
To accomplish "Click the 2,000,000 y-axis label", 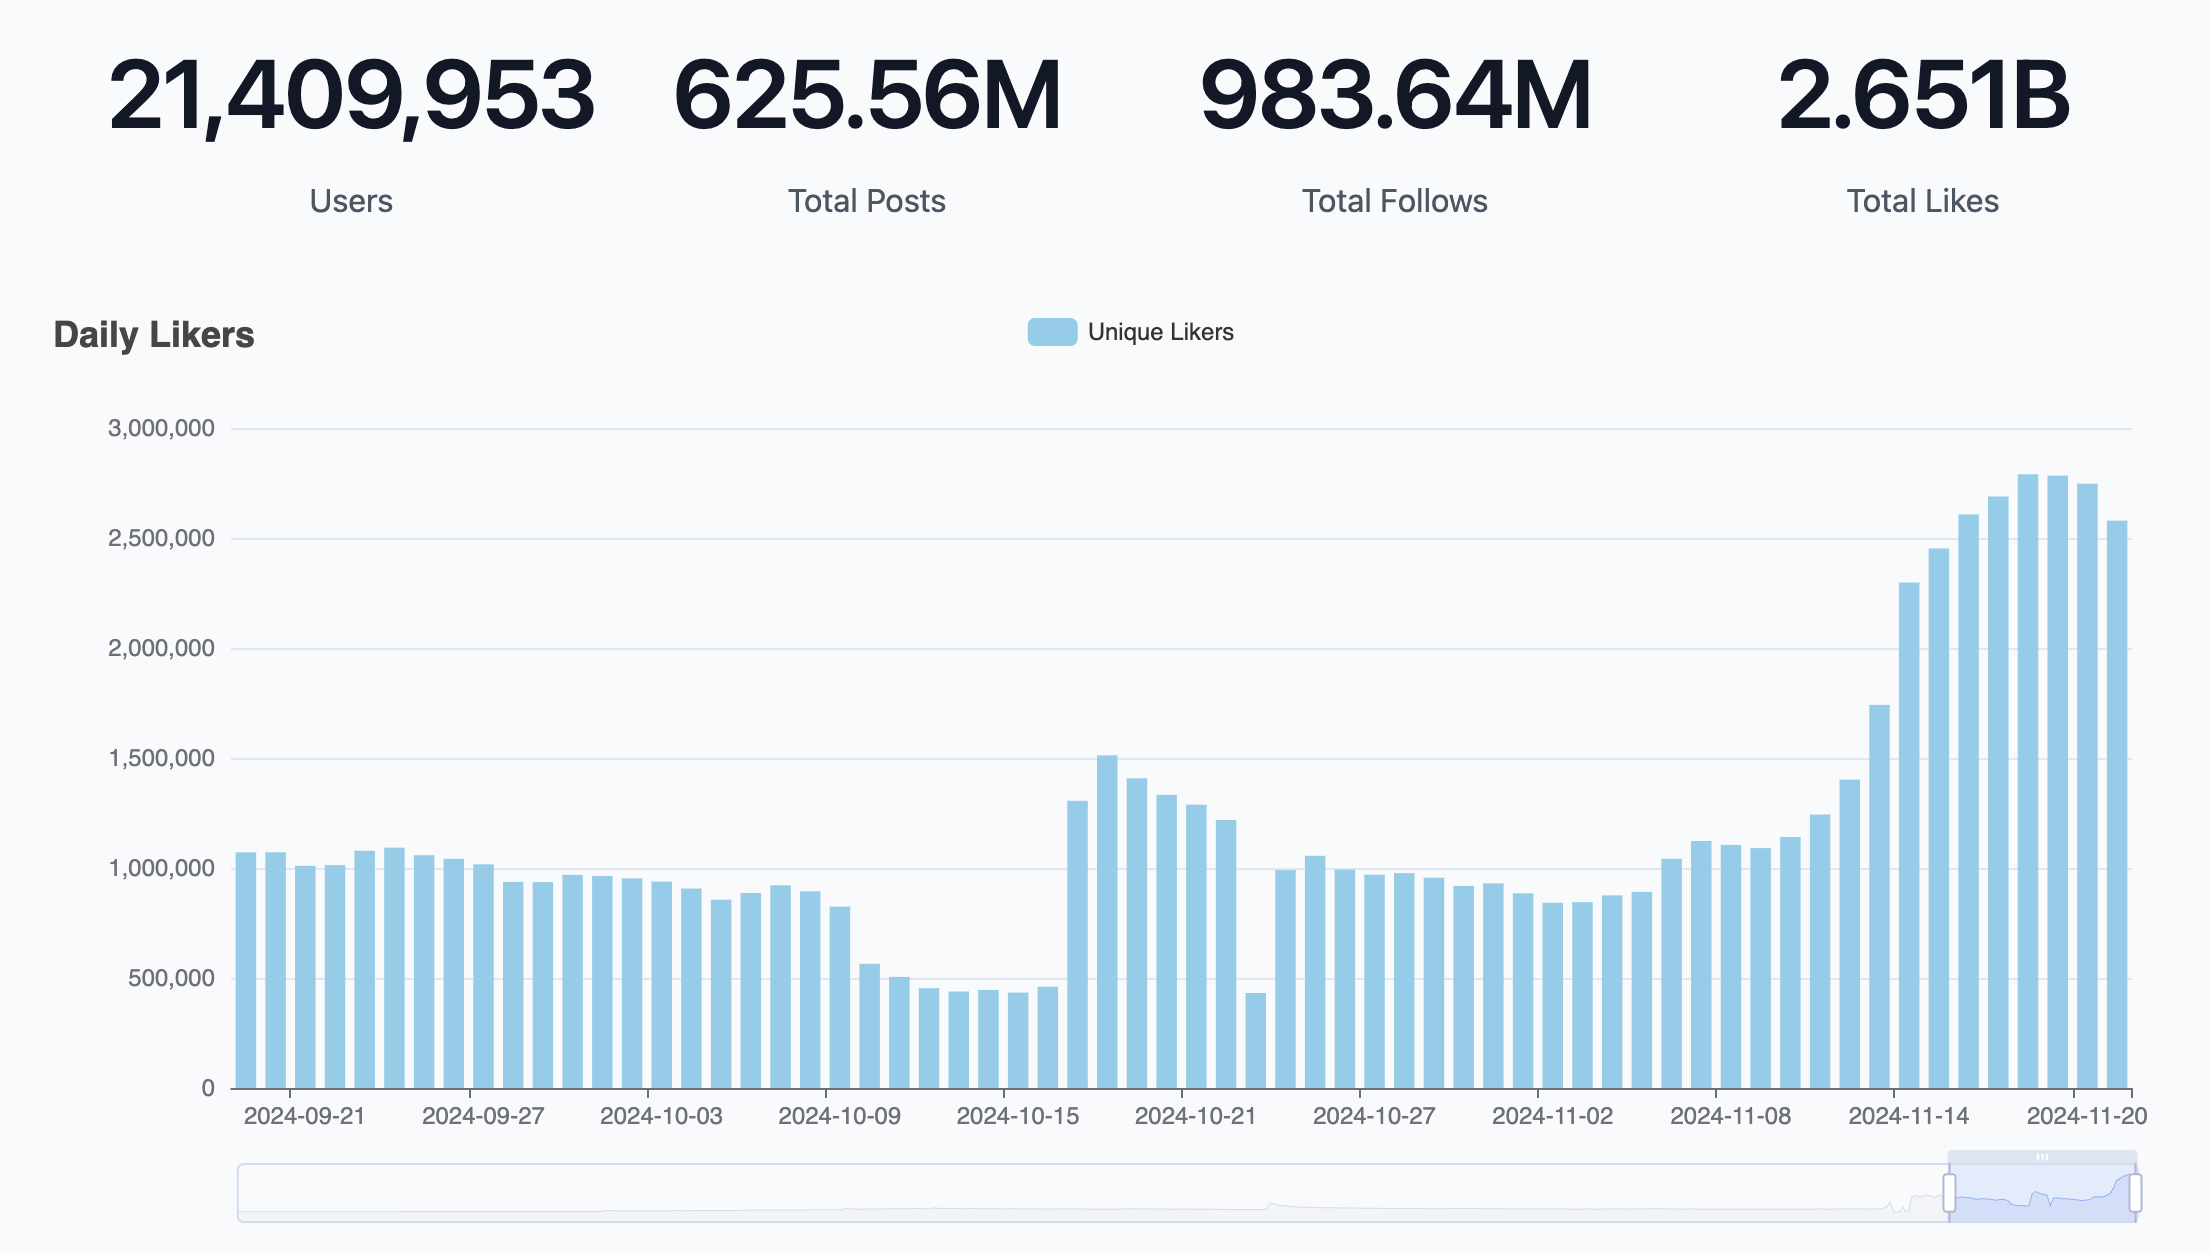I will [161, 648].
